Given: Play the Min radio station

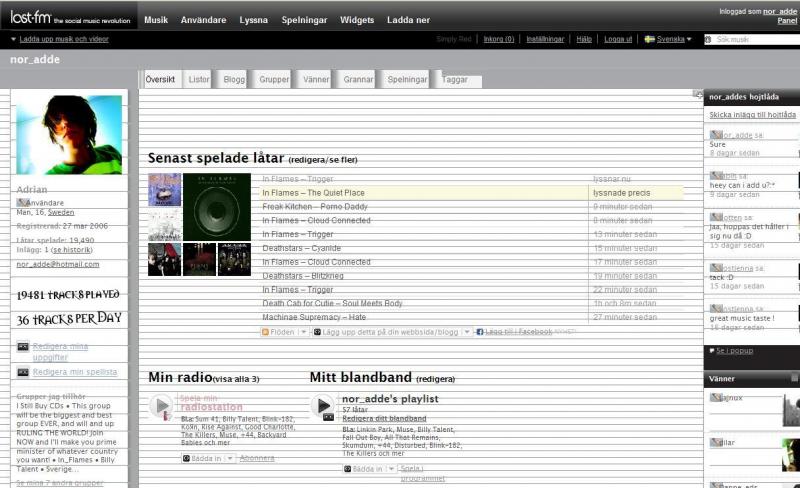Looking at the screenshot, I should pos(161,406).
